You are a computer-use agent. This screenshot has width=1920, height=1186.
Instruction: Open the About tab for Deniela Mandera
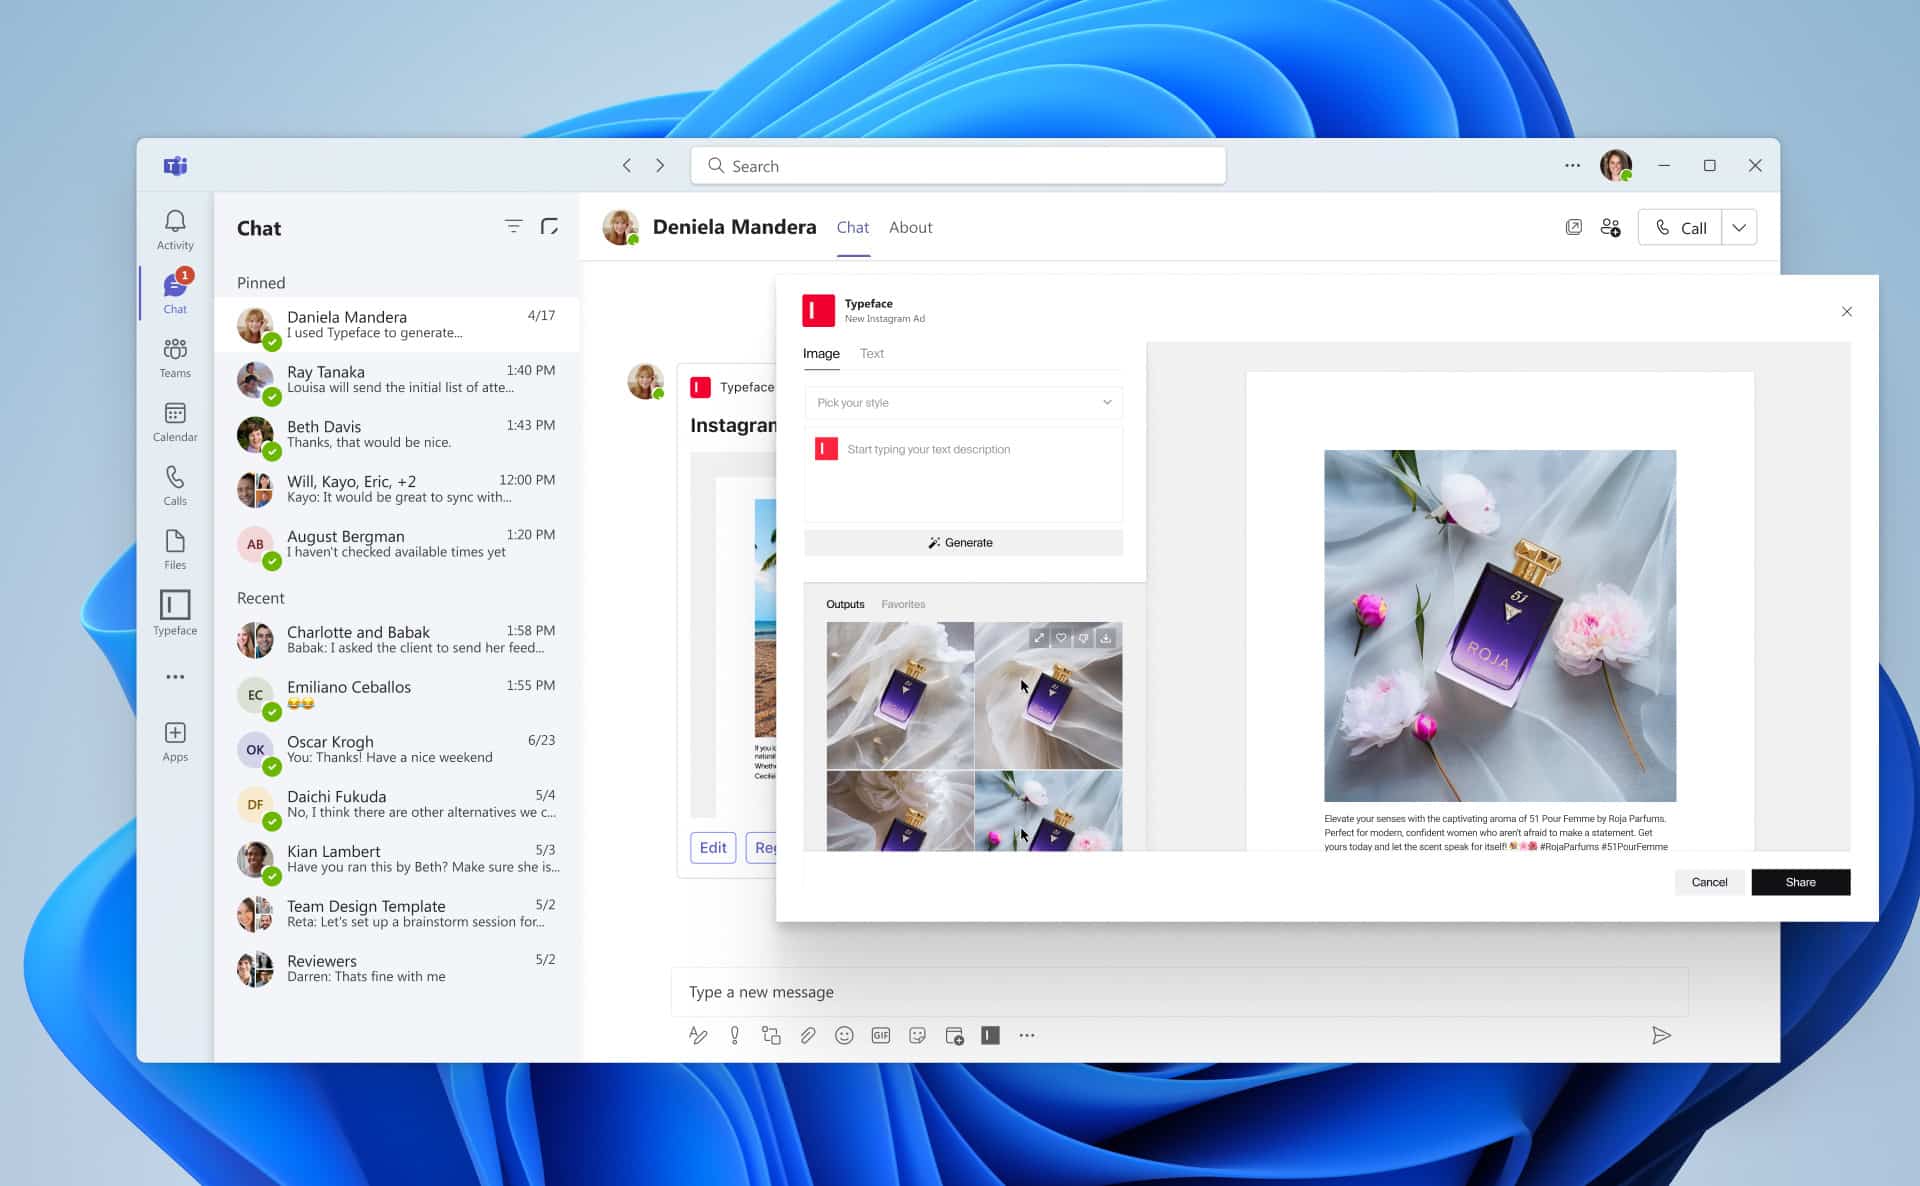[910, 227]
